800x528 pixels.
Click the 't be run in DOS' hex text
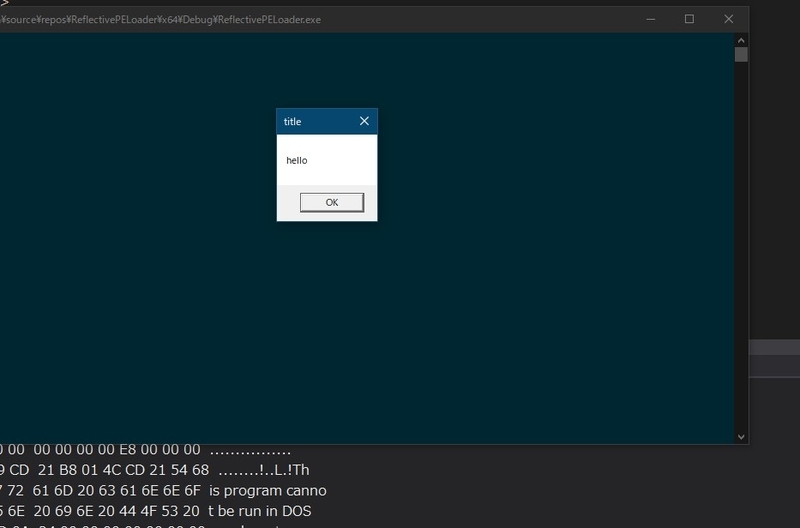pos(260,511)
